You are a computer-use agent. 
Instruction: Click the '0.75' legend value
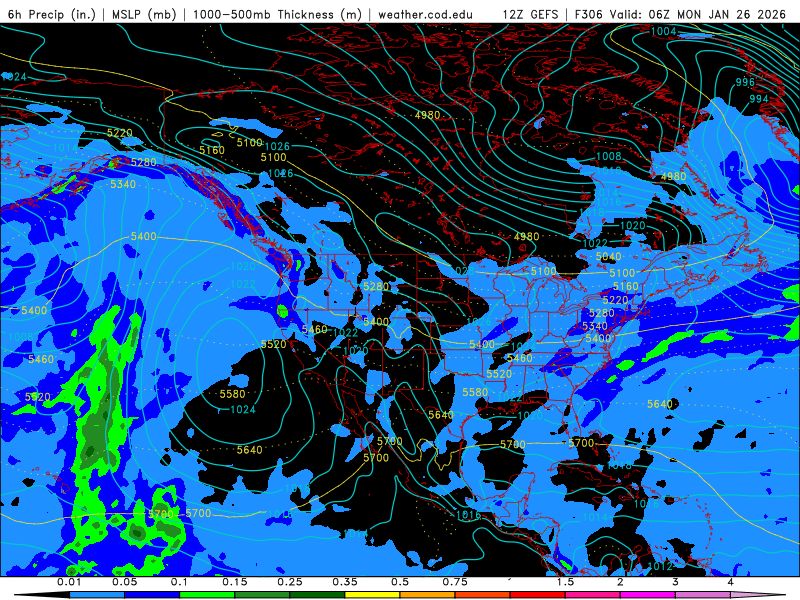455,582
